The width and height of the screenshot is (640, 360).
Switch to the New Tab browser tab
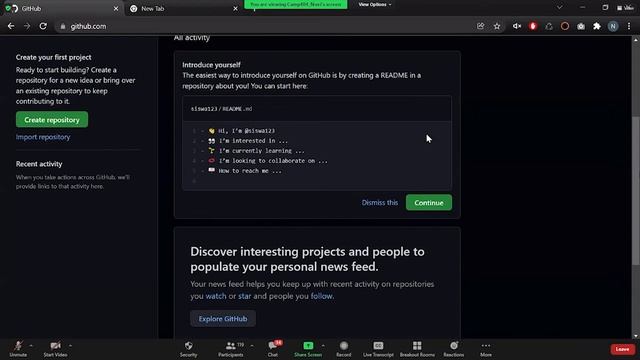click(x=183, y=9)
